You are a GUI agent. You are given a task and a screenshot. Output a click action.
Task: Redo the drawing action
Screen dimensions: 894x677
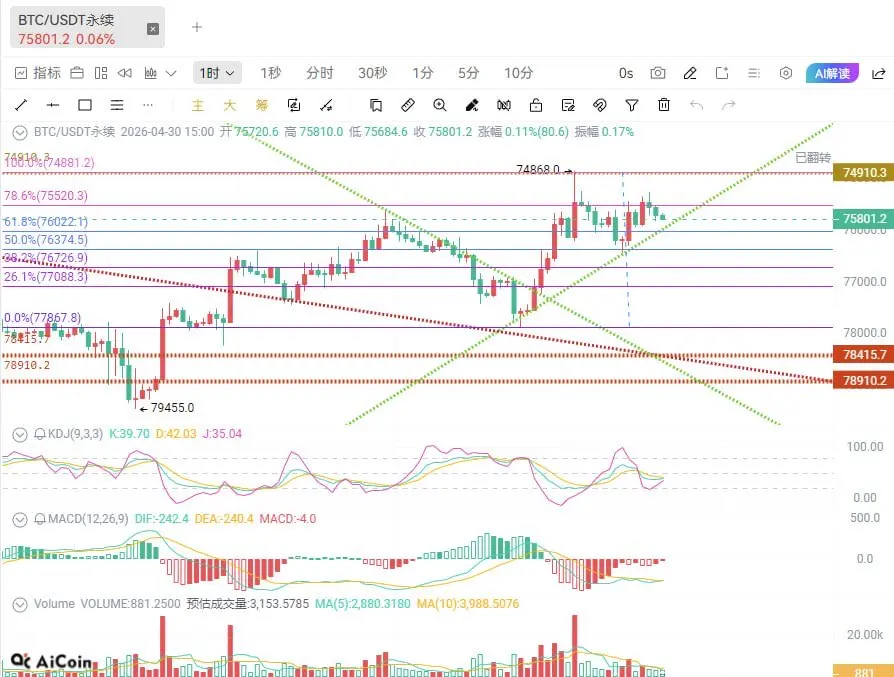click(x=729, y=105)
